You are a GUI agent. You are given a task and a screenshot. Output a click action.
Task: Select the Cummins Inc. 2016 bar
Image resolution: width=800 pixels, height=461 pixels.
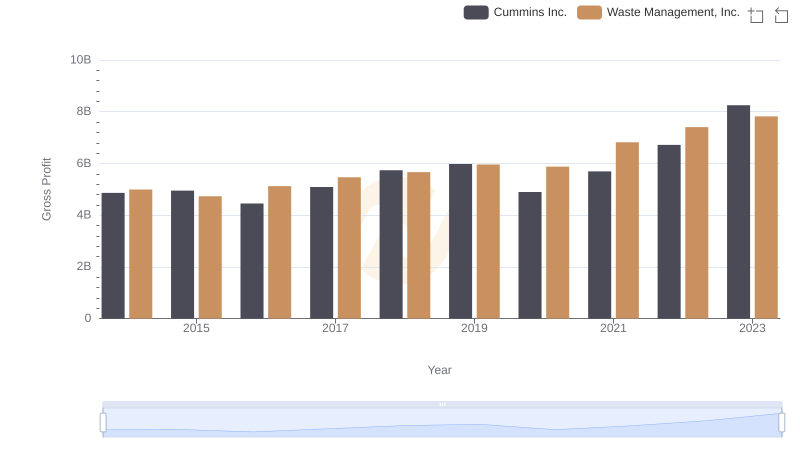coord(252,261)
